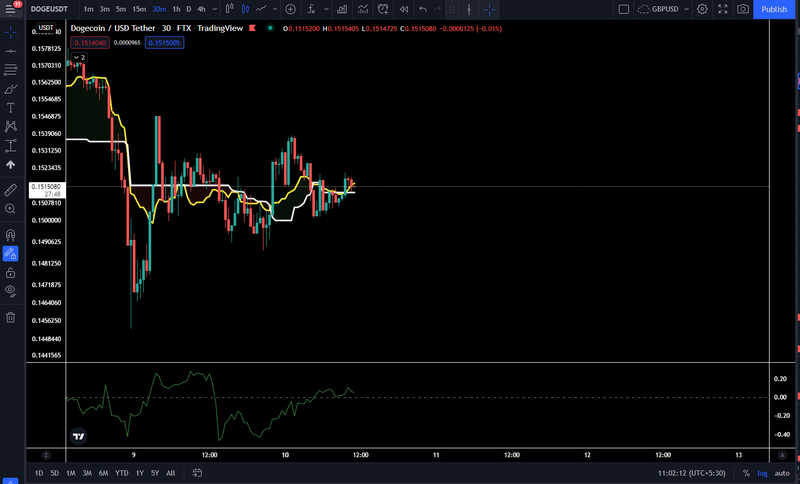Select the 3M date range

[x=87, y=473]
